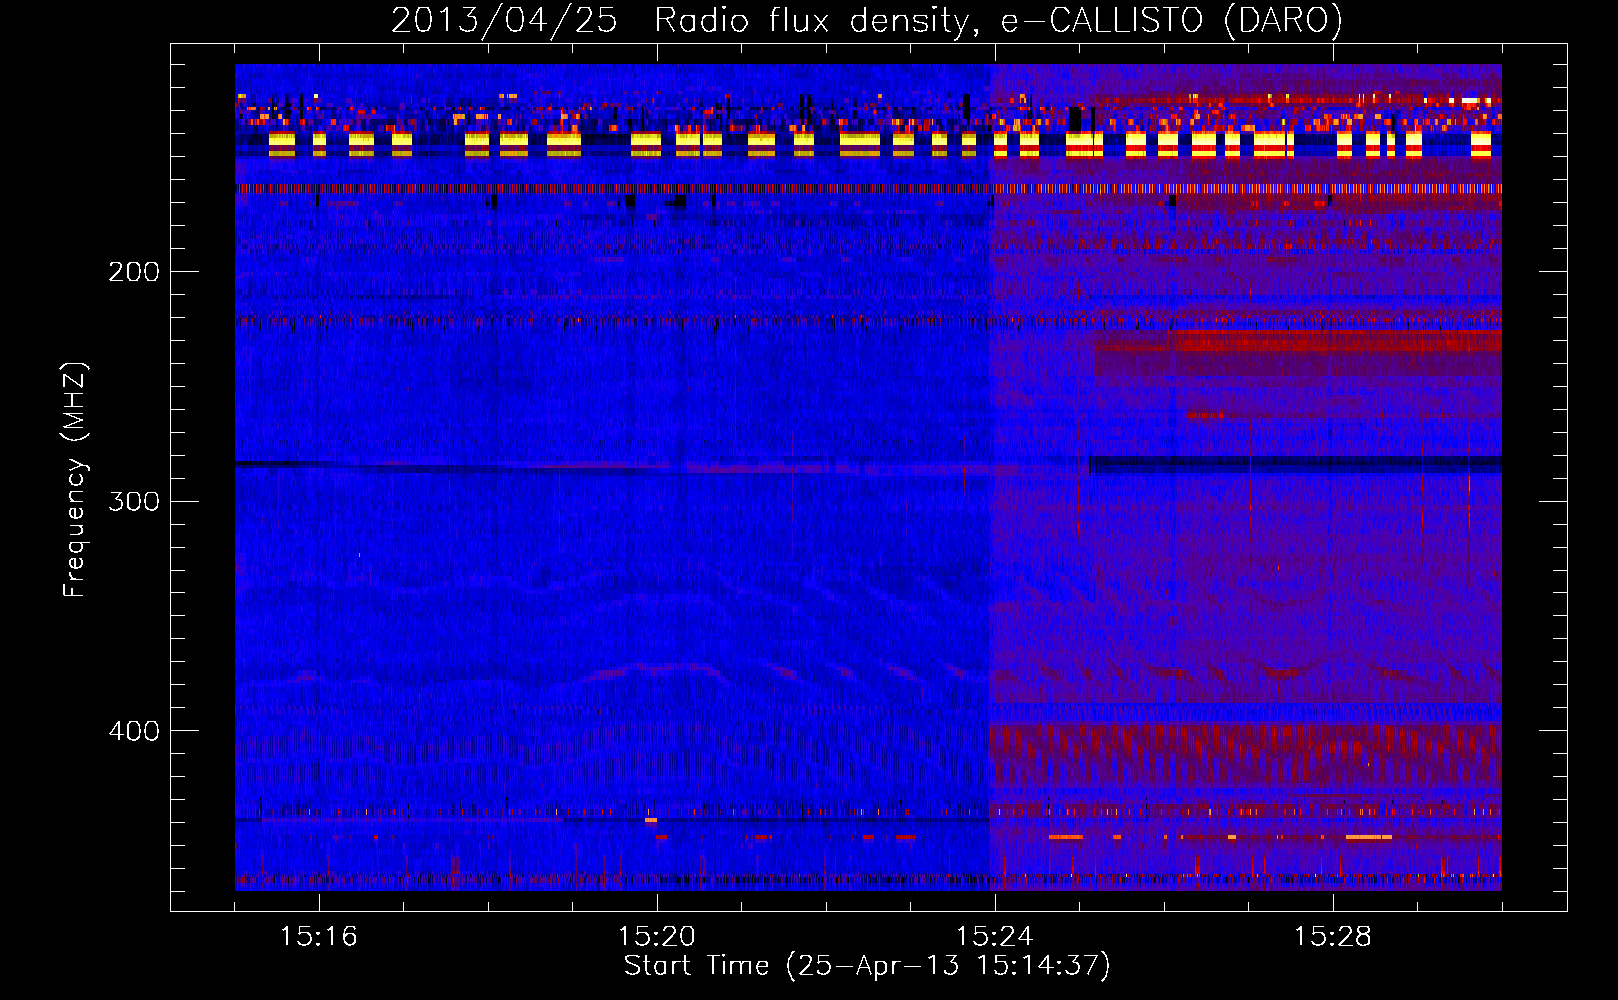Image resolution: width=1618 pixels, height=1000 pixels.
Task: Click the 15:20 time tick label
Action: (656, 937)
